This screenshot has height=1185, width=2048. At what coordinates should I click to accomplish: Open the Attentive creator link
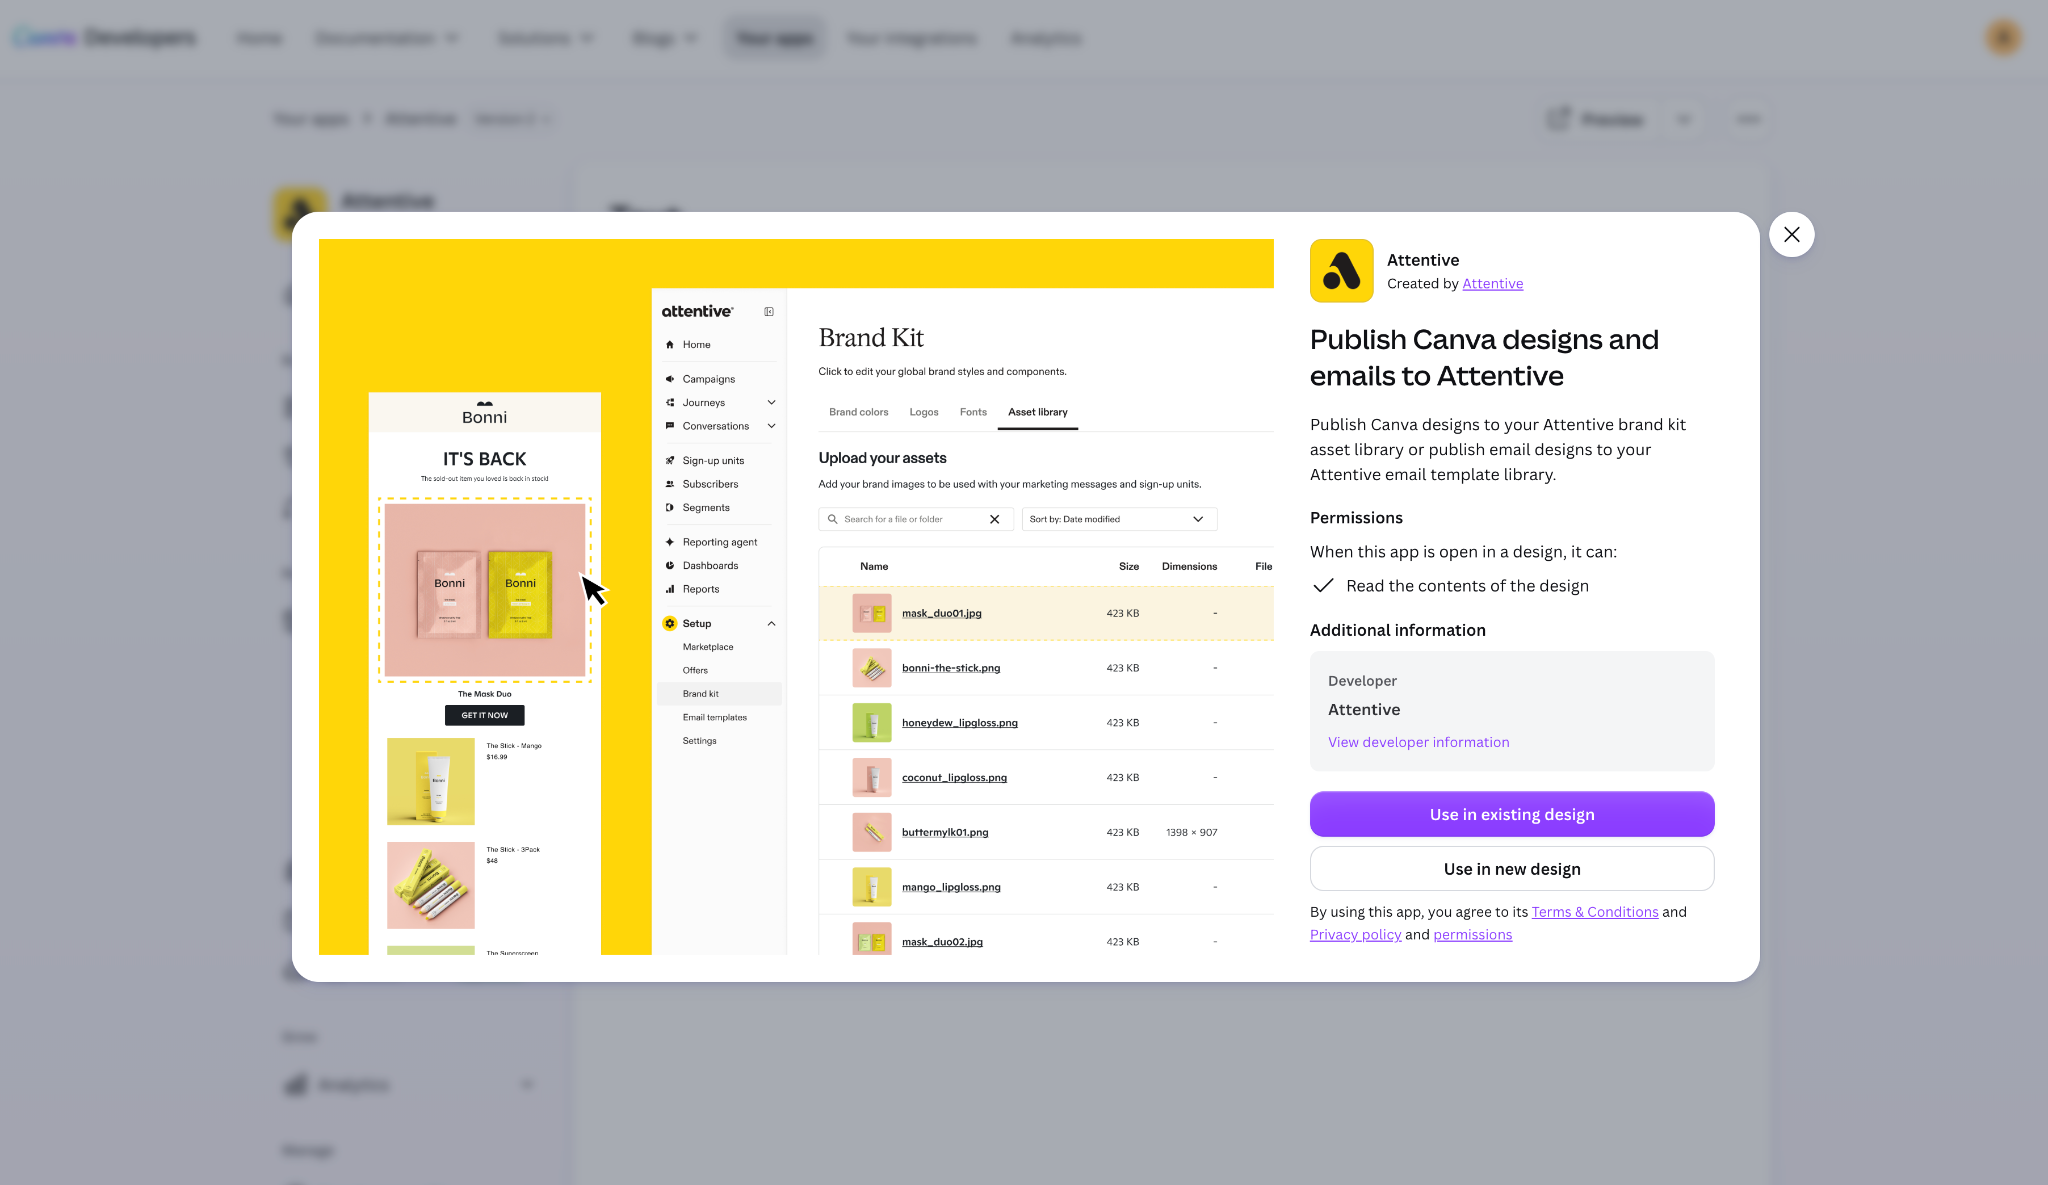click(1492, 284)
